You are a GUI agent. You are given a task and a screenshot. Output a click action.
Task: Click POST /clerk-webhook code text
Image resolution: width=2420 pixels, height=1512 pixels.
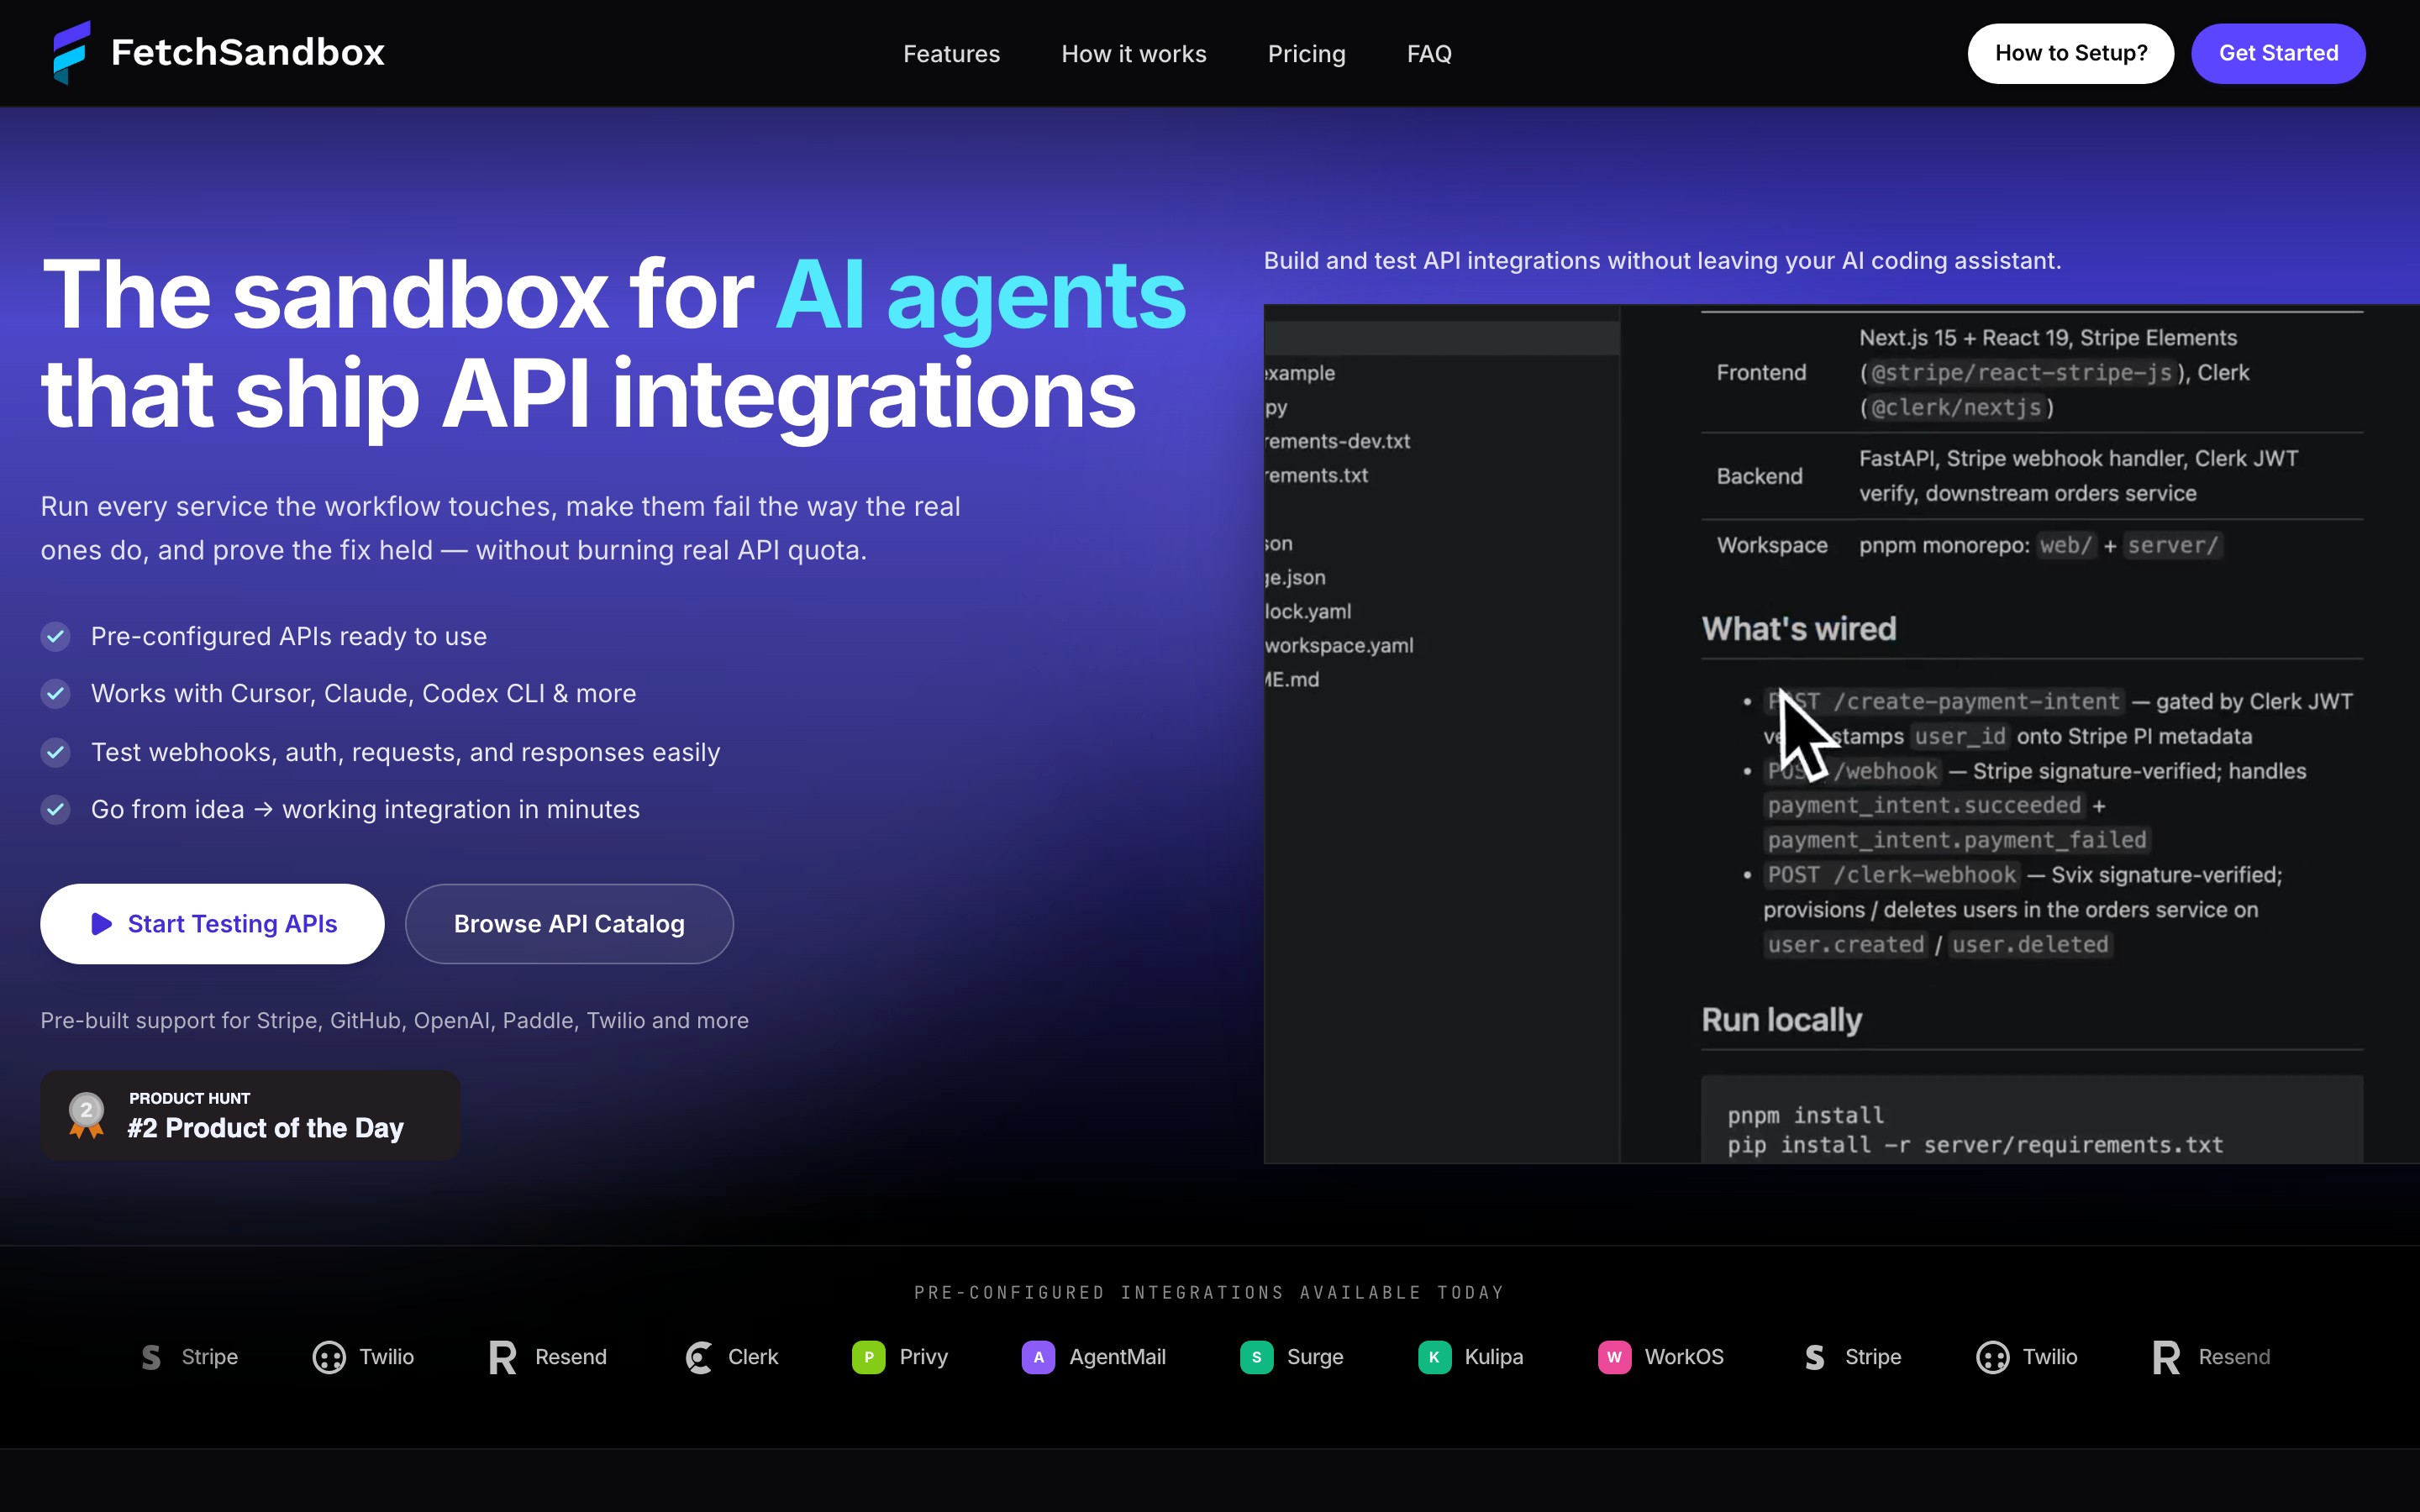1891,875
